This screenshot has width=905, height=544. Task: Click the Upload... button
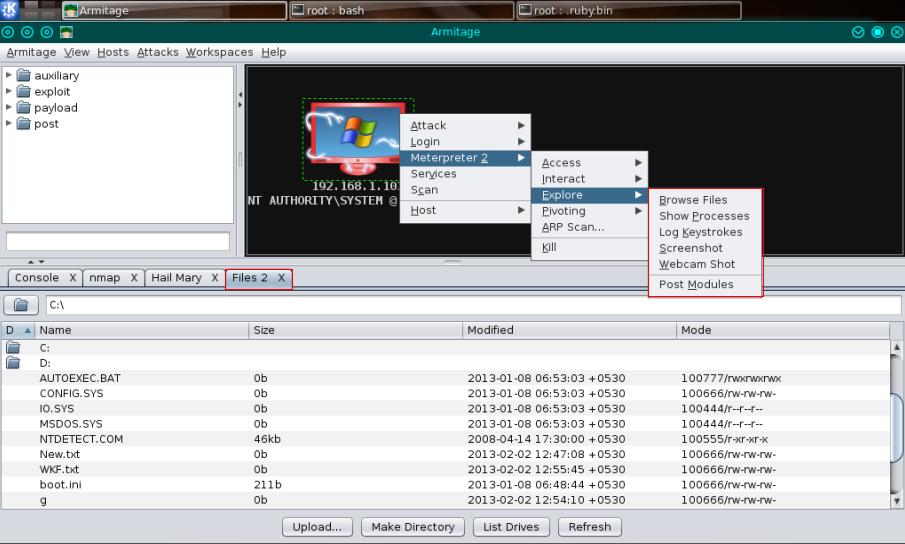click(317, 527)
